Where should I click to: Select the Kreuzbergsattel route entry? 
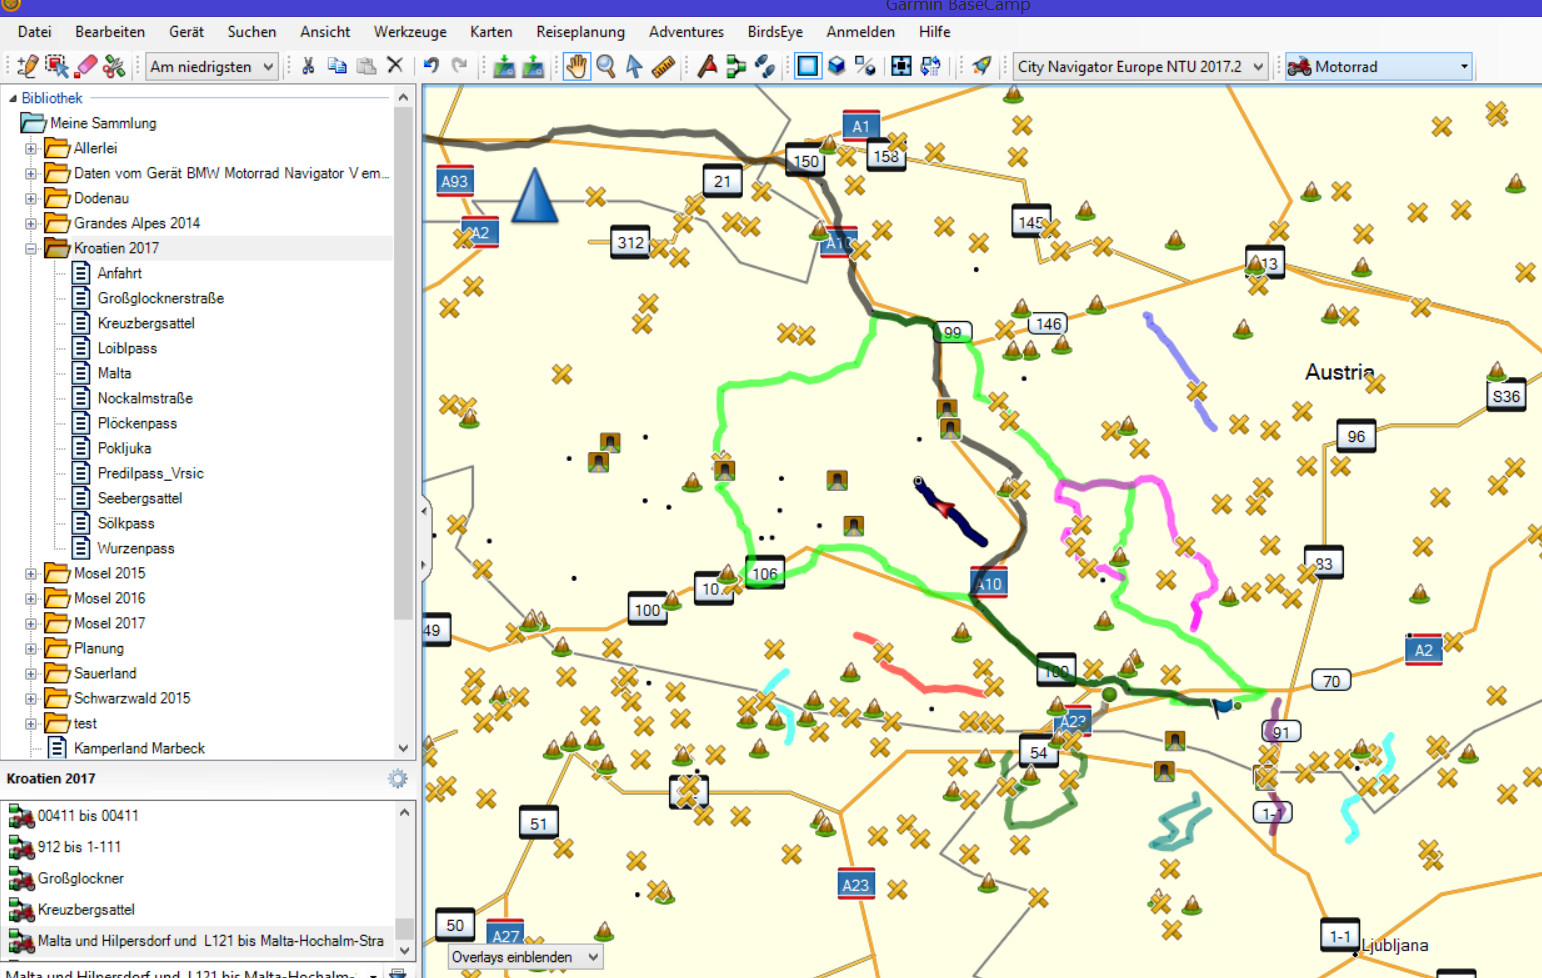click(86, 910)
